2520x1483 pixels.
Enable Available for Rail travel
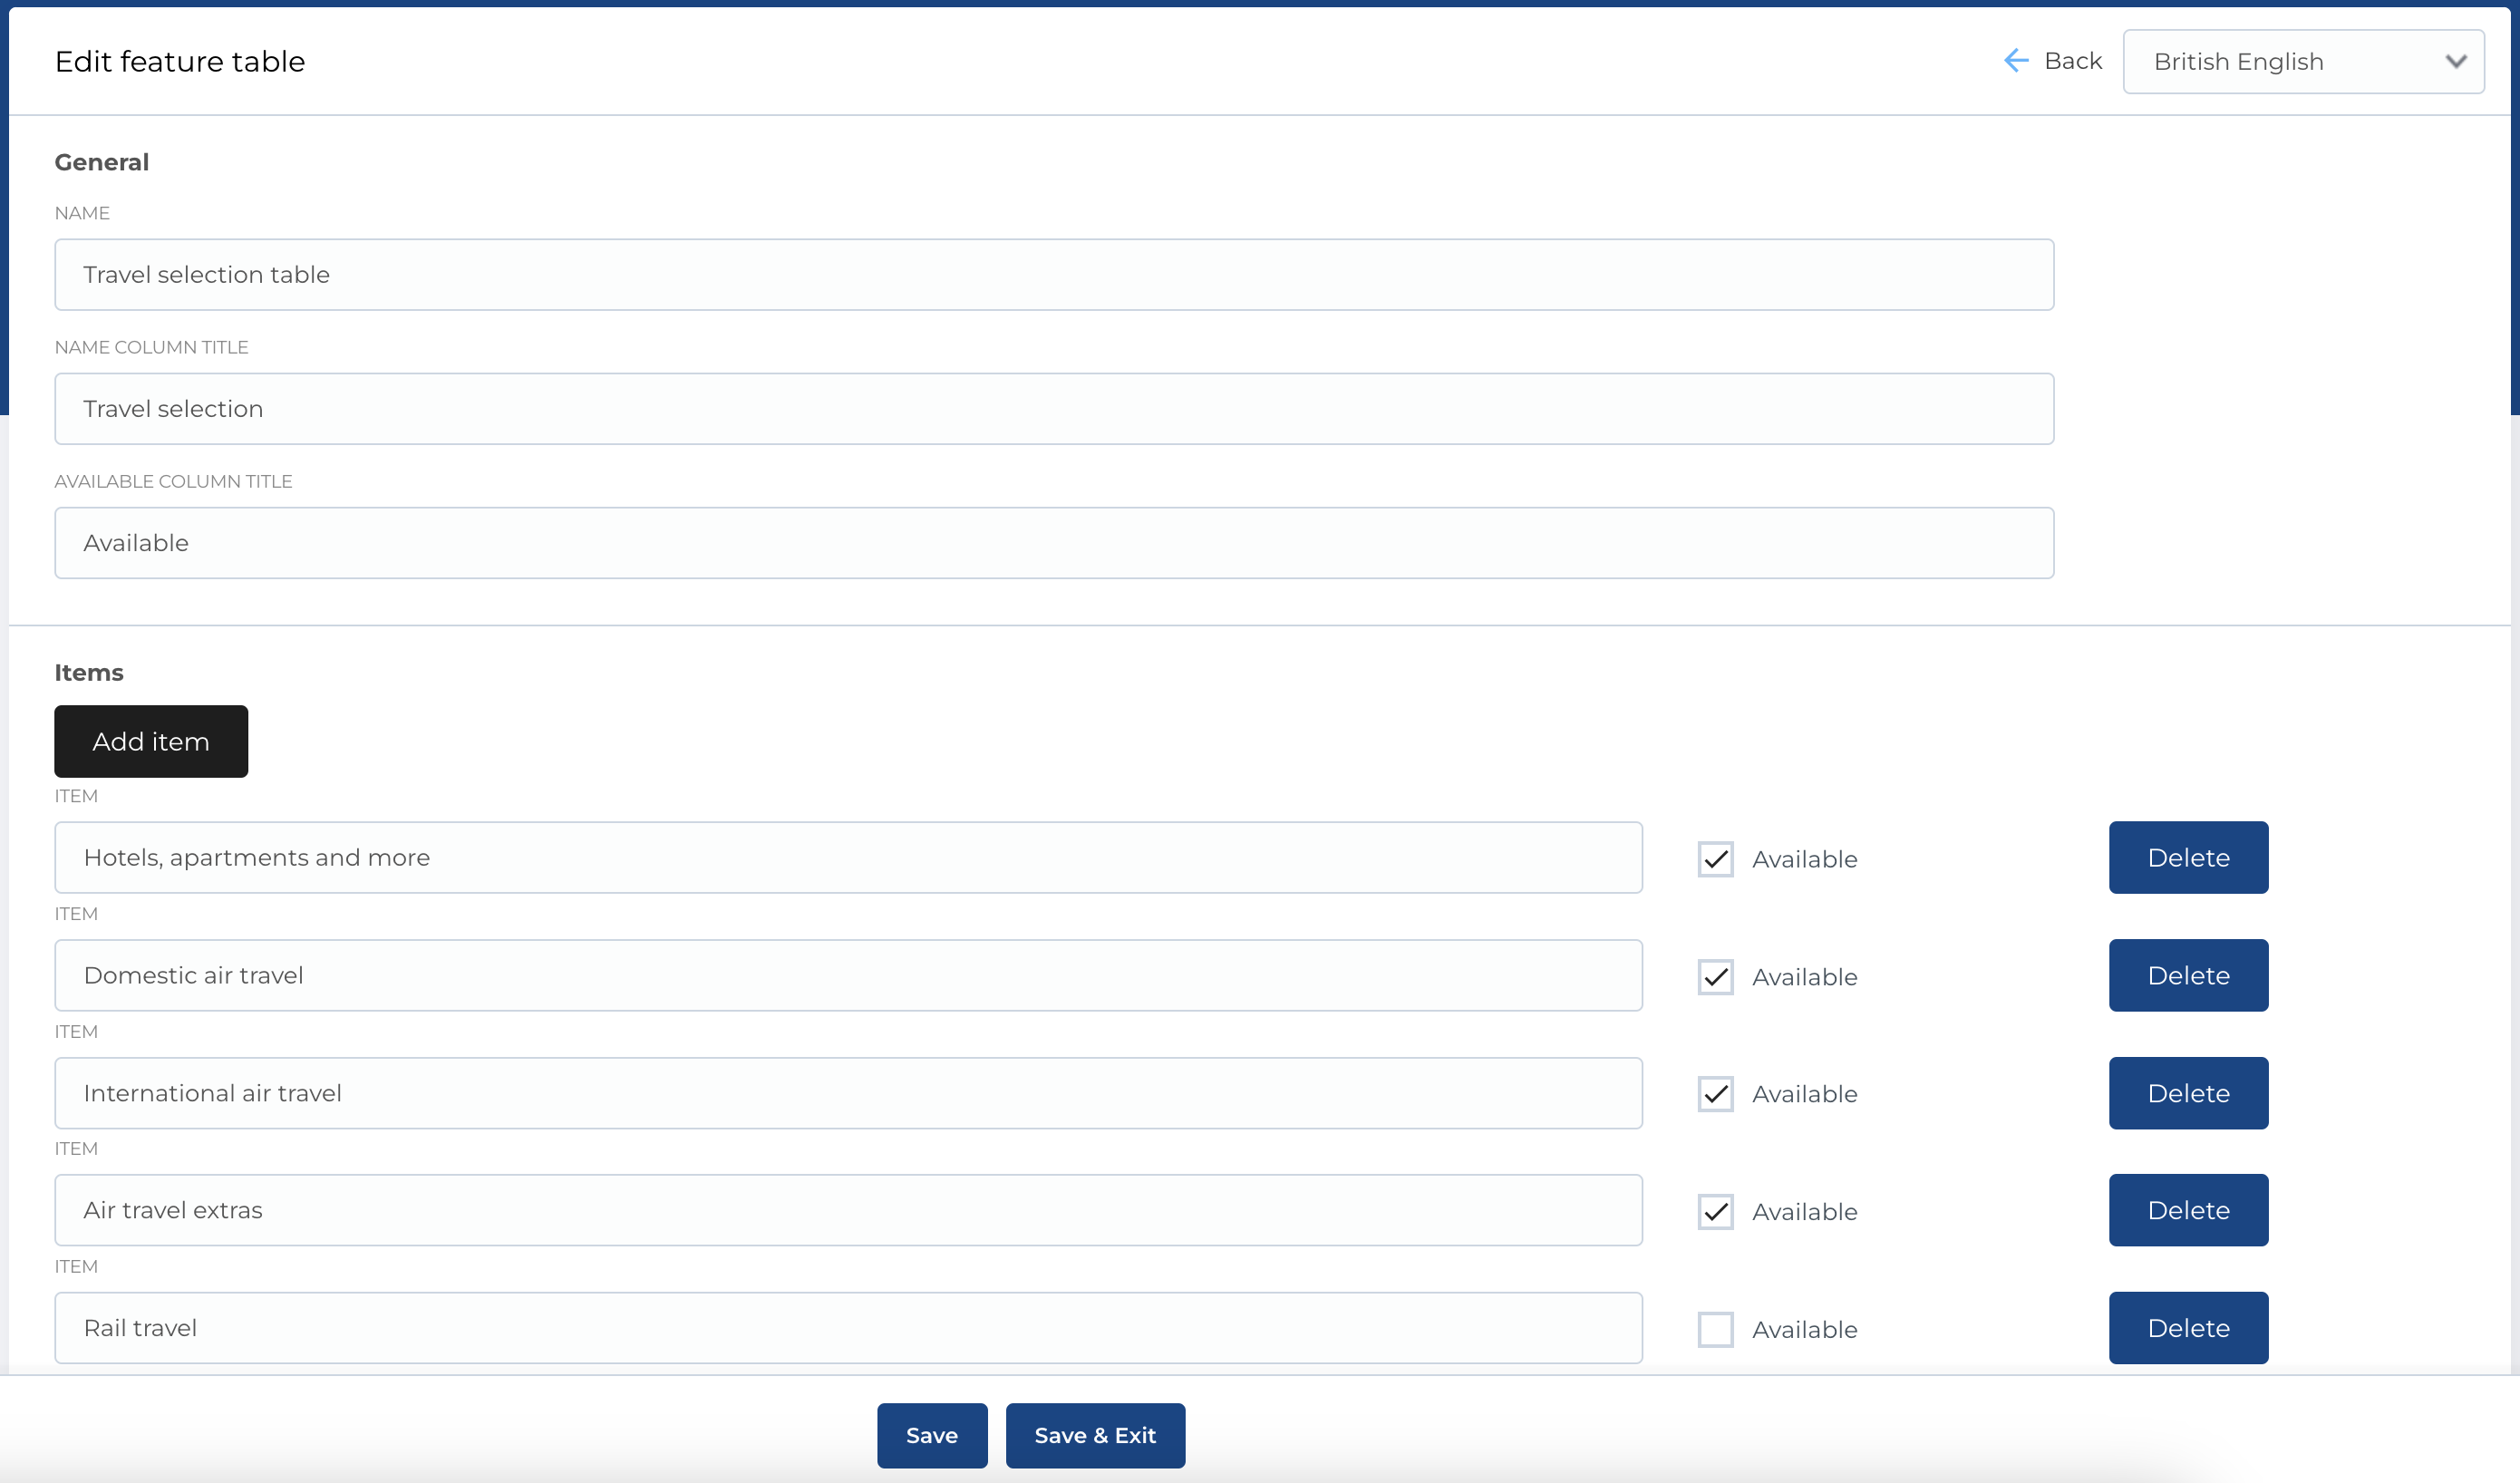(1714, 1329)
